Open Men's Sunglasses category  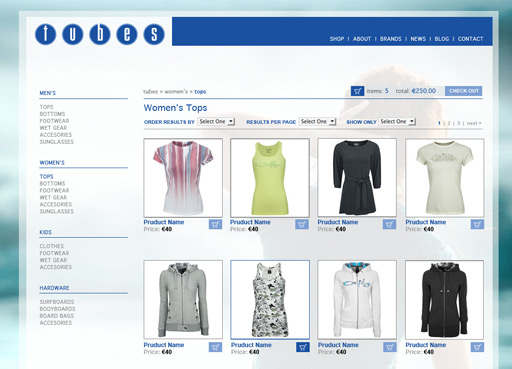tap(57, 142)
